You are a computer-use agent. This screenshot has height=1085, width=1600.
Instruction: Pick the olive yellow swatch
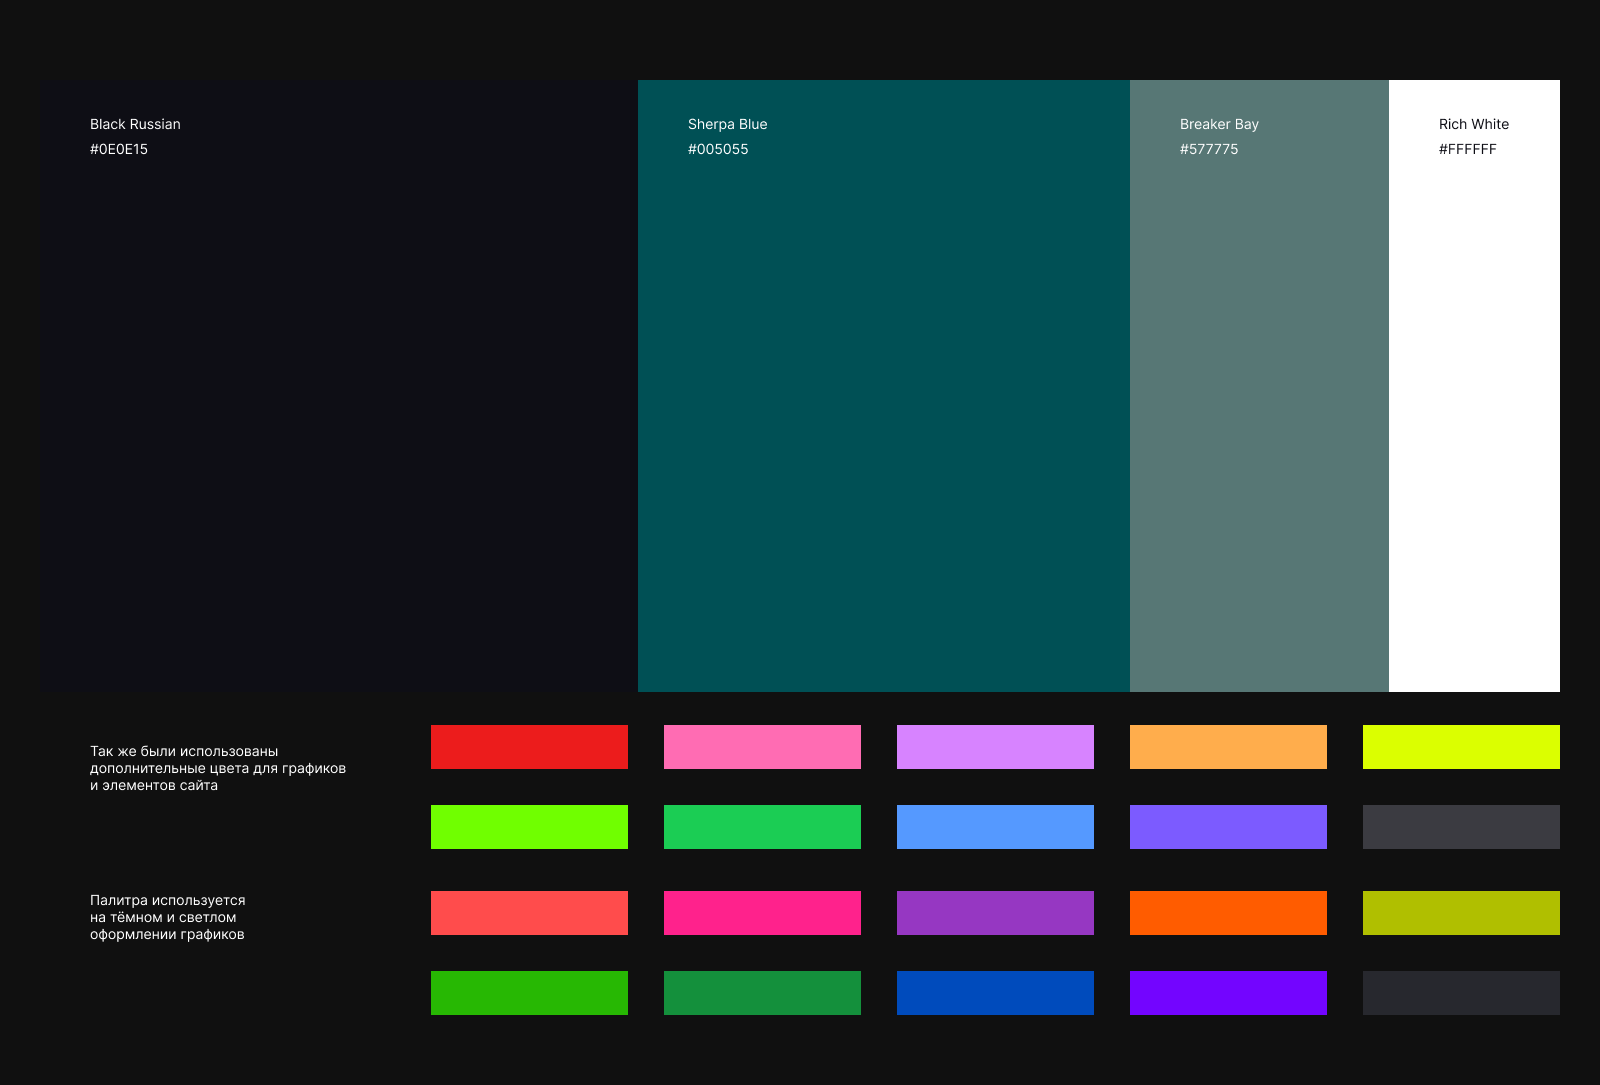point(1461,913)
